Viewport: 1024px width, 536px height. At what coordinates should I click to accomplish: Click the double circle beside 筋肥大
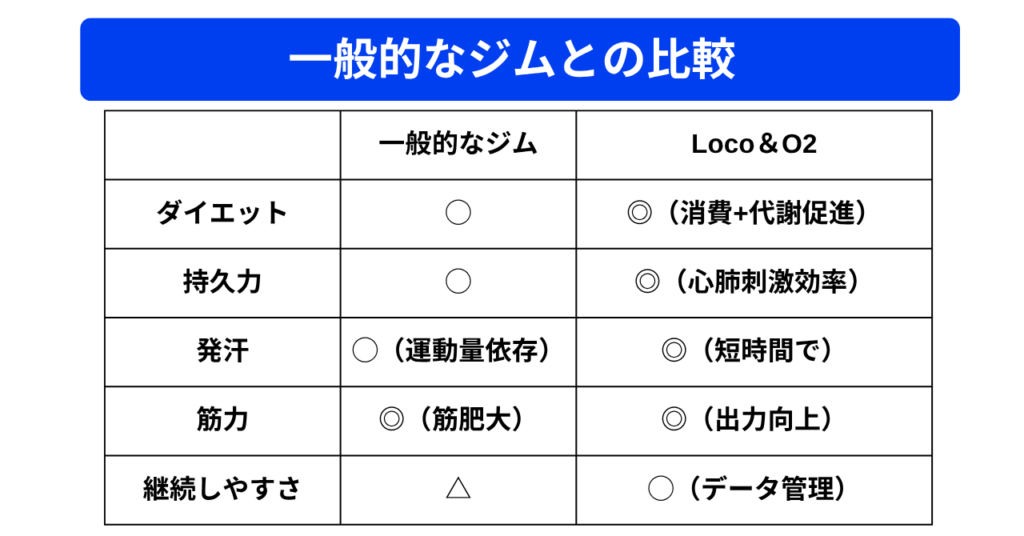(391, 420)
